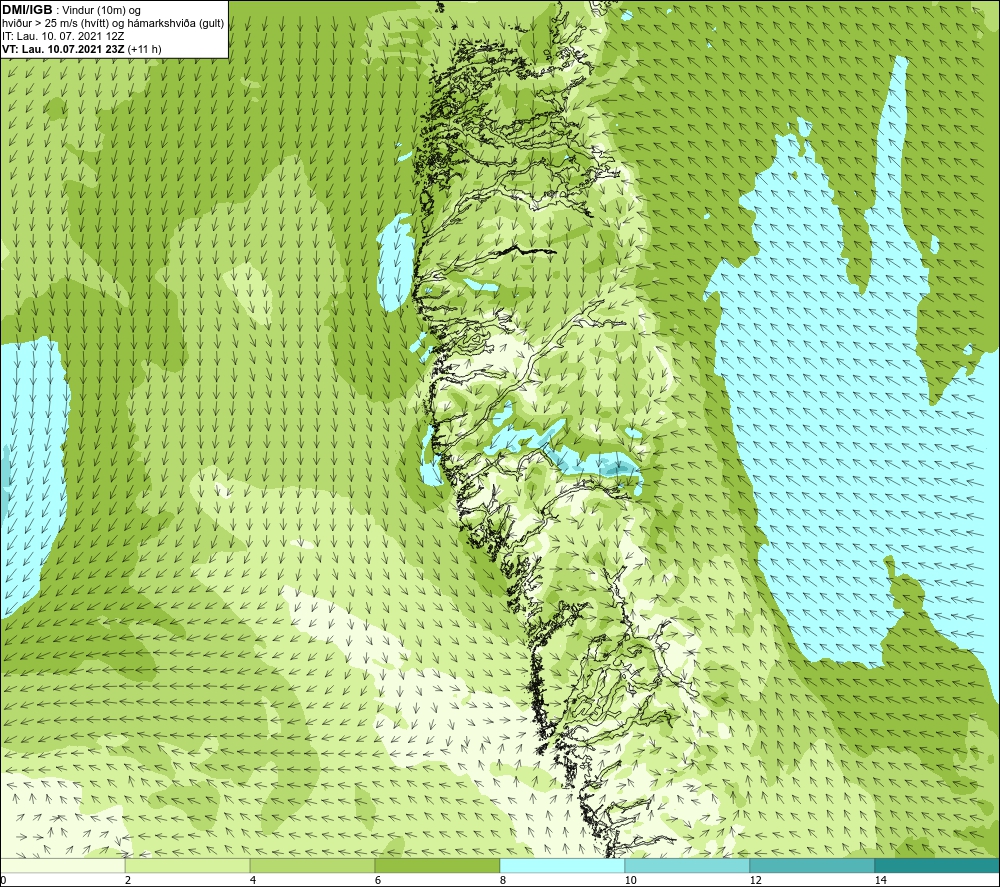The image size is (1000, 887).
Task: Click the light cyan 8–10 m/s scale segment
Action: pos(562,866)
